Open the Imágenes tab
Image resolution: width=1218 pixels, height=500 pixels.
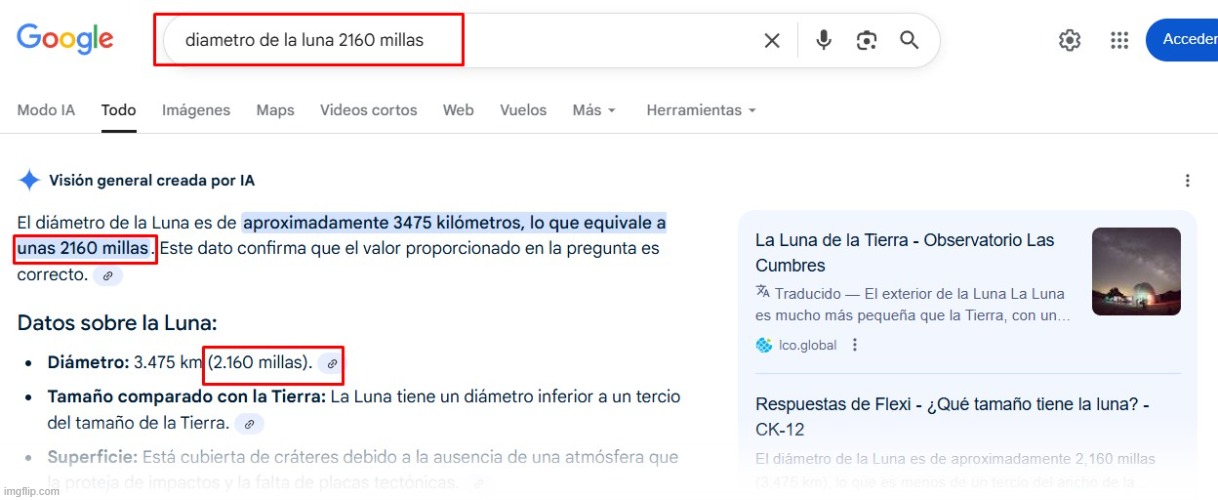point(196,110)
